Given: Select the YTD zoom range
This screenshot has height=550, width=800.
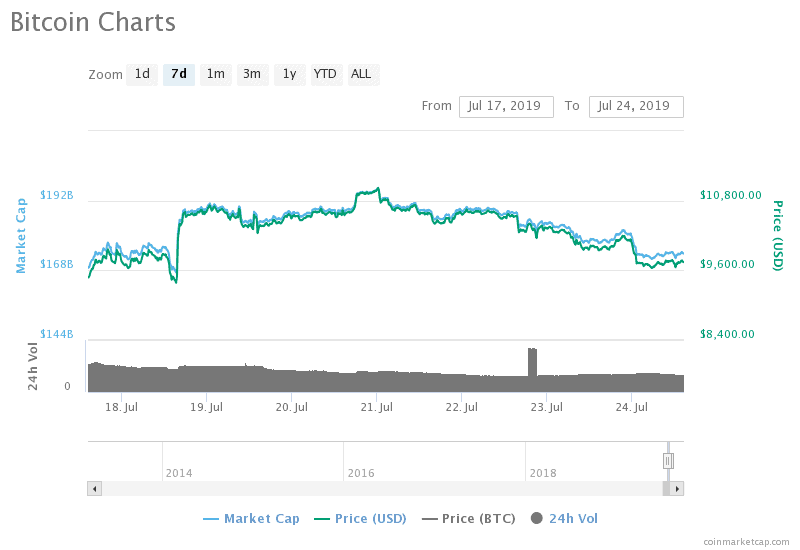Looking at the screenshot, I should point(326,74).
